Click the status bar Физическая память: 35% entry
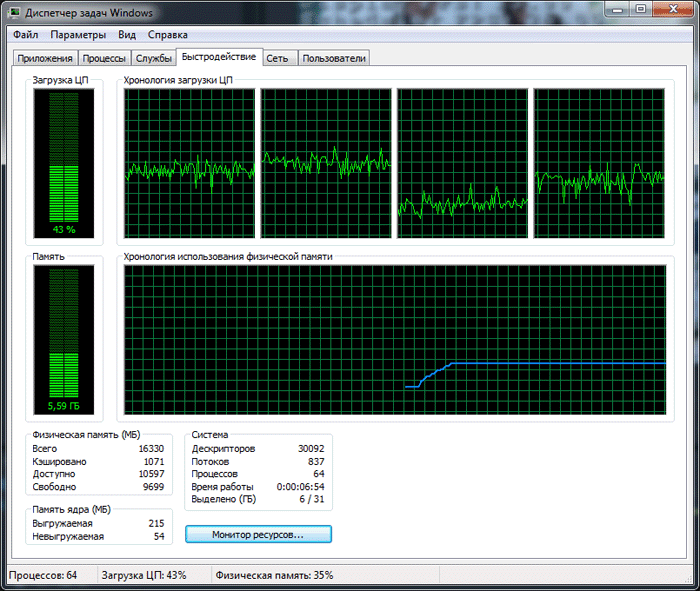 [x=275, y=575]
